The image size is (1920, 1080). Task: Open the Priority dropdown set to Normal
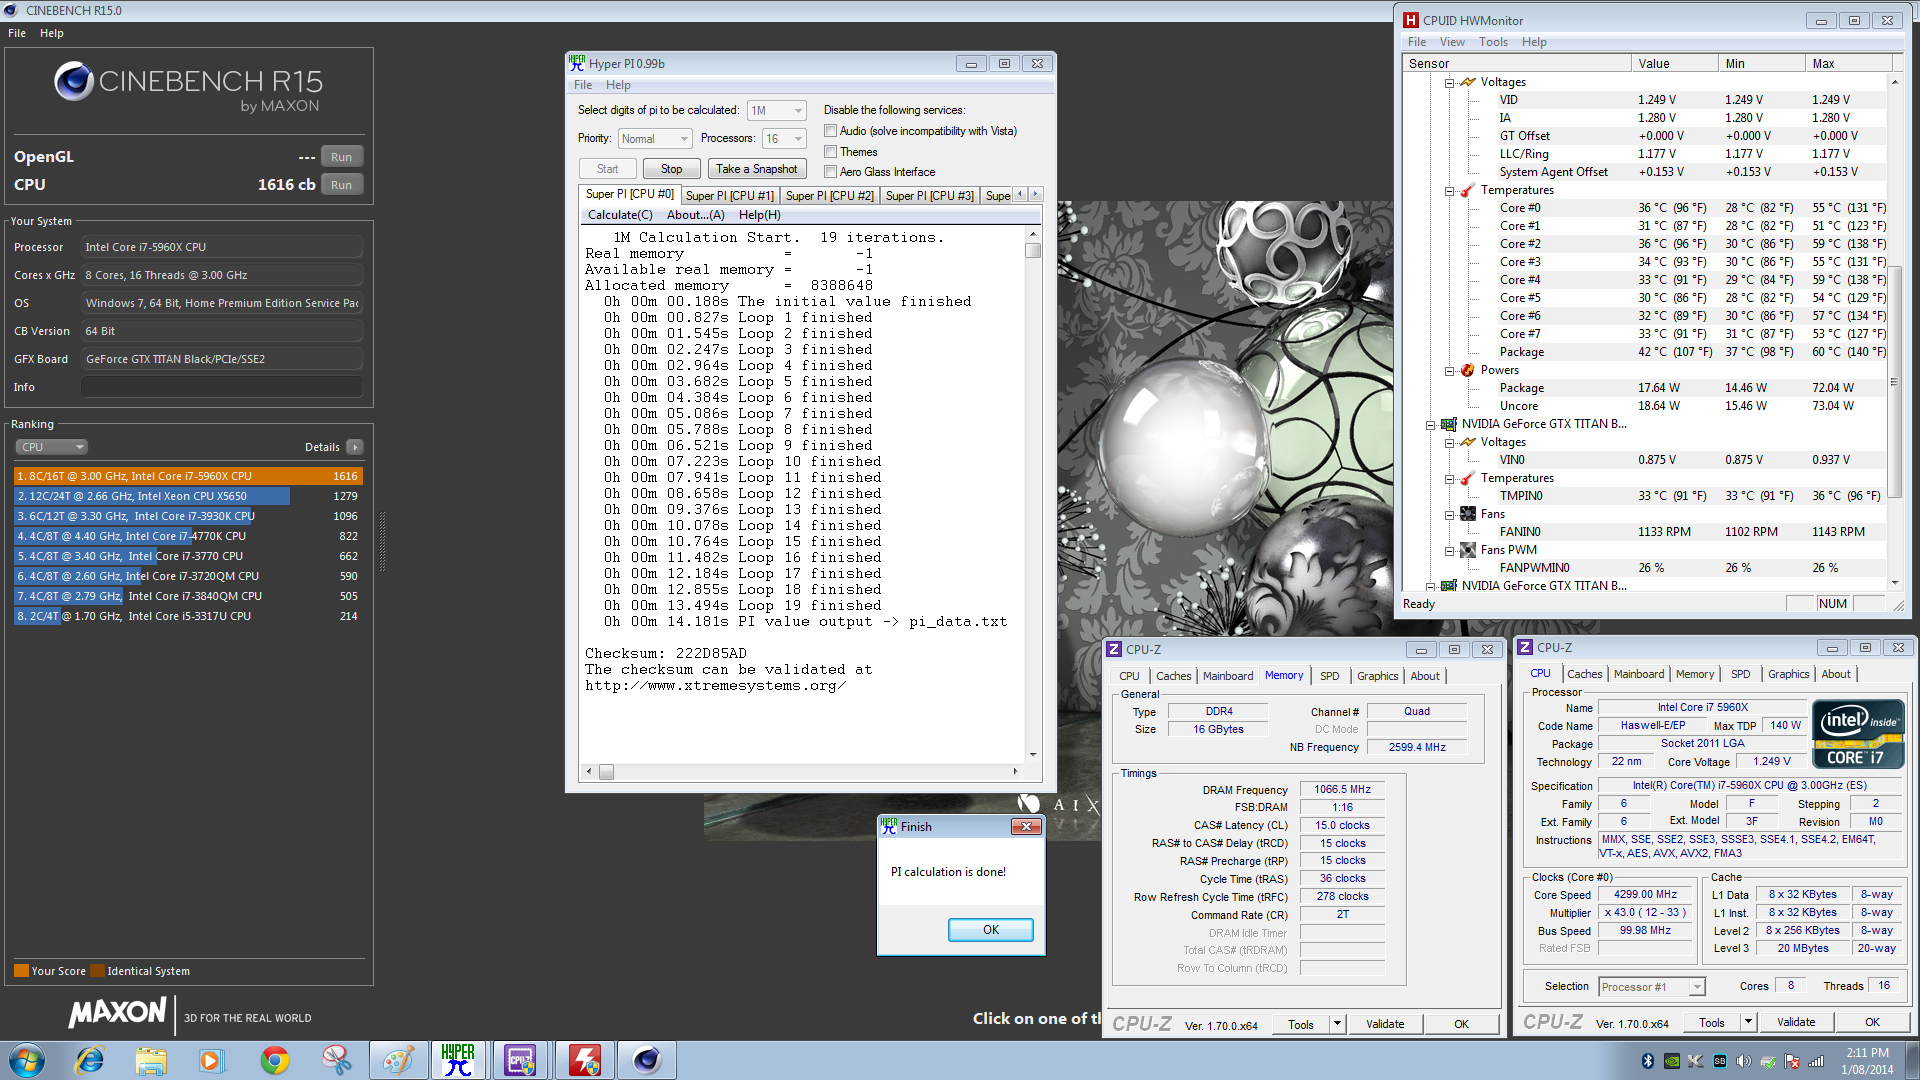(x=684, y=138)
